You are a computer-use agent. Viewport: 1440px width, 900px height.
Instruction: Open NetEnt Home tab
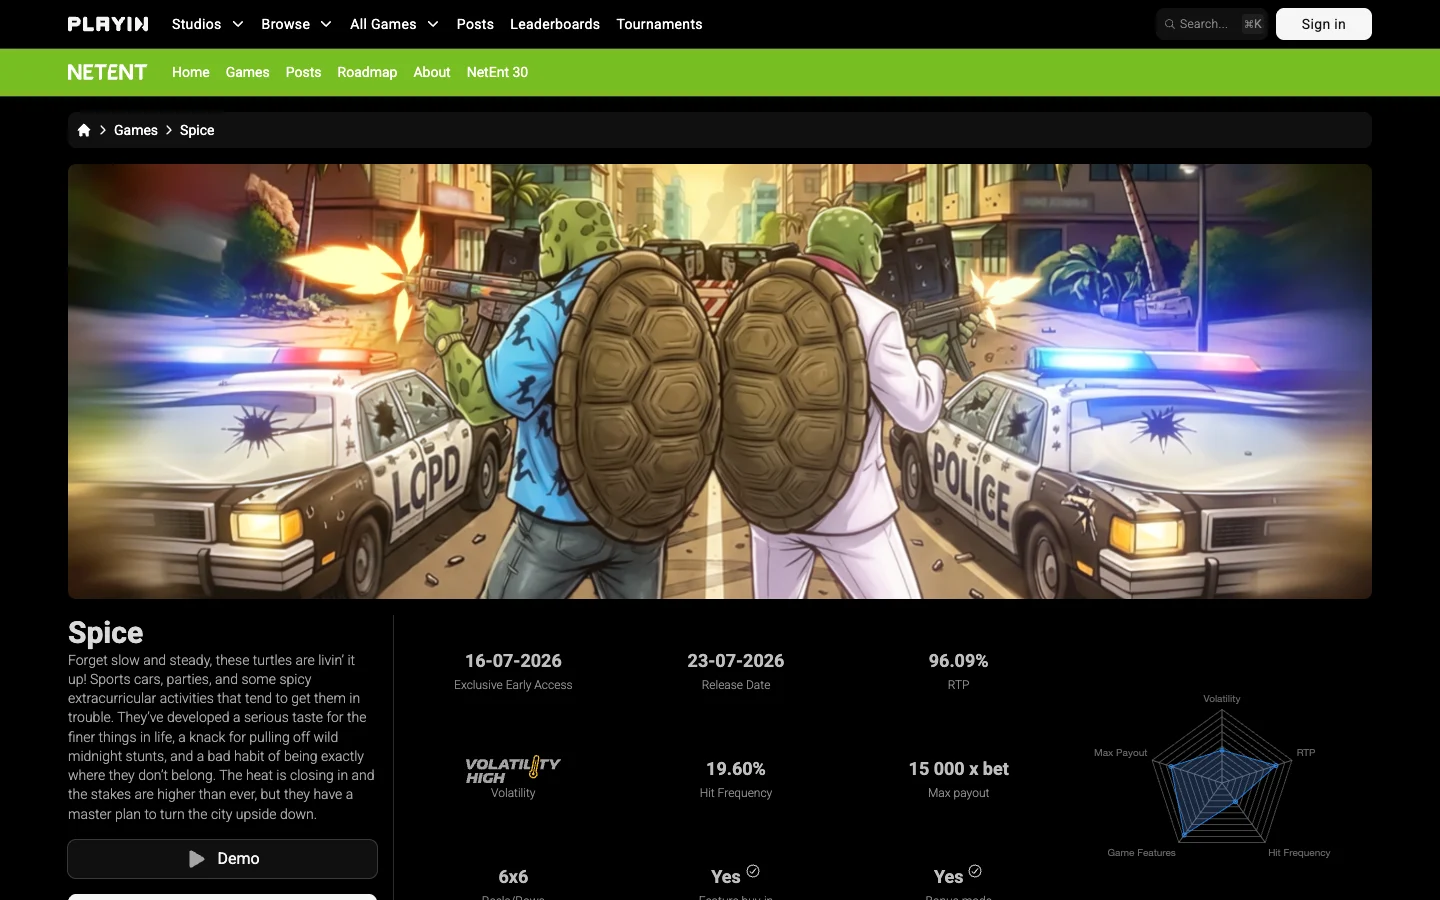pos(191,72)
